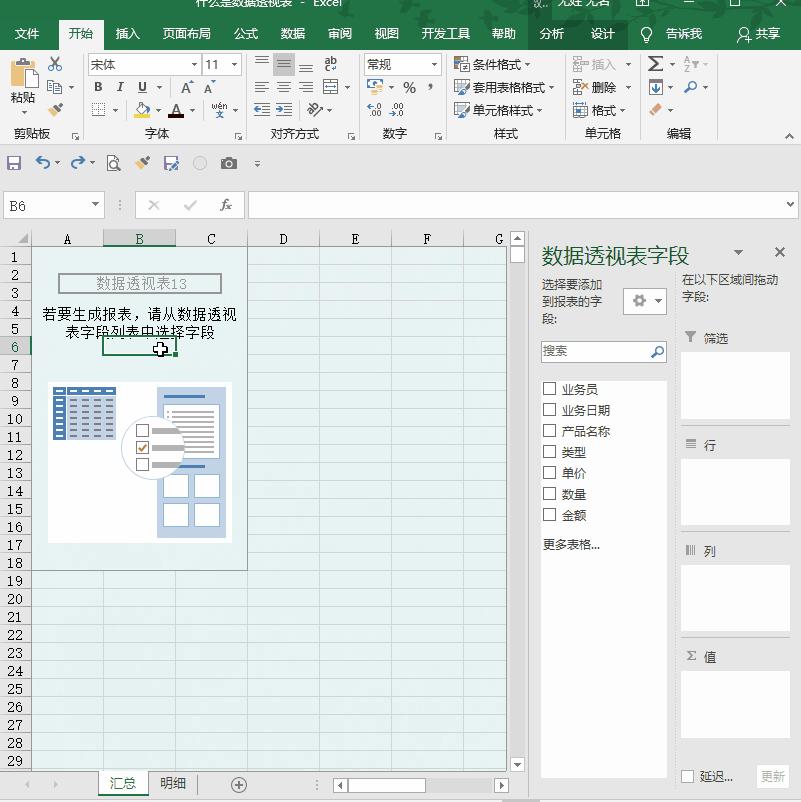Check the 金额 field checkbox

[548, 515]
